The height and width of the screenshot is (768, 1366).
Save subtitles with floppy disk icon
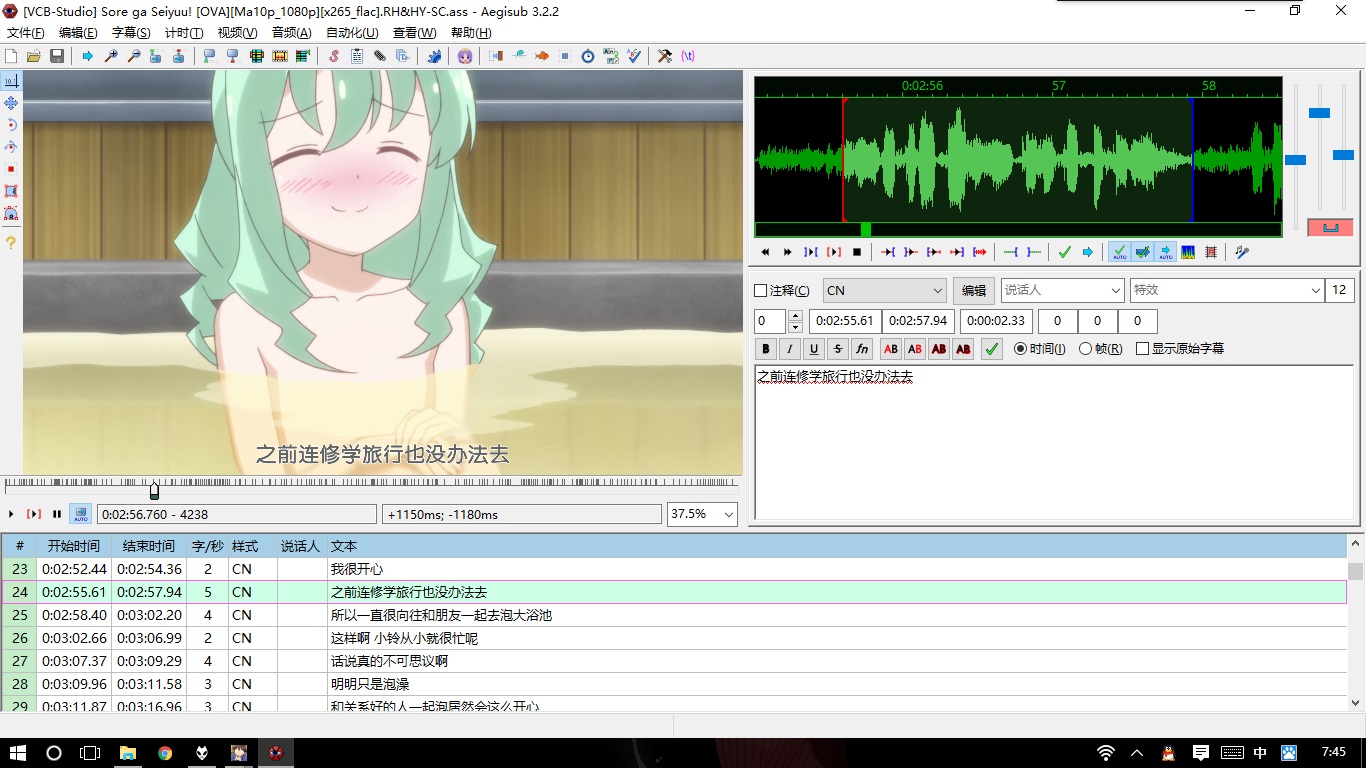tap(56, 56)
